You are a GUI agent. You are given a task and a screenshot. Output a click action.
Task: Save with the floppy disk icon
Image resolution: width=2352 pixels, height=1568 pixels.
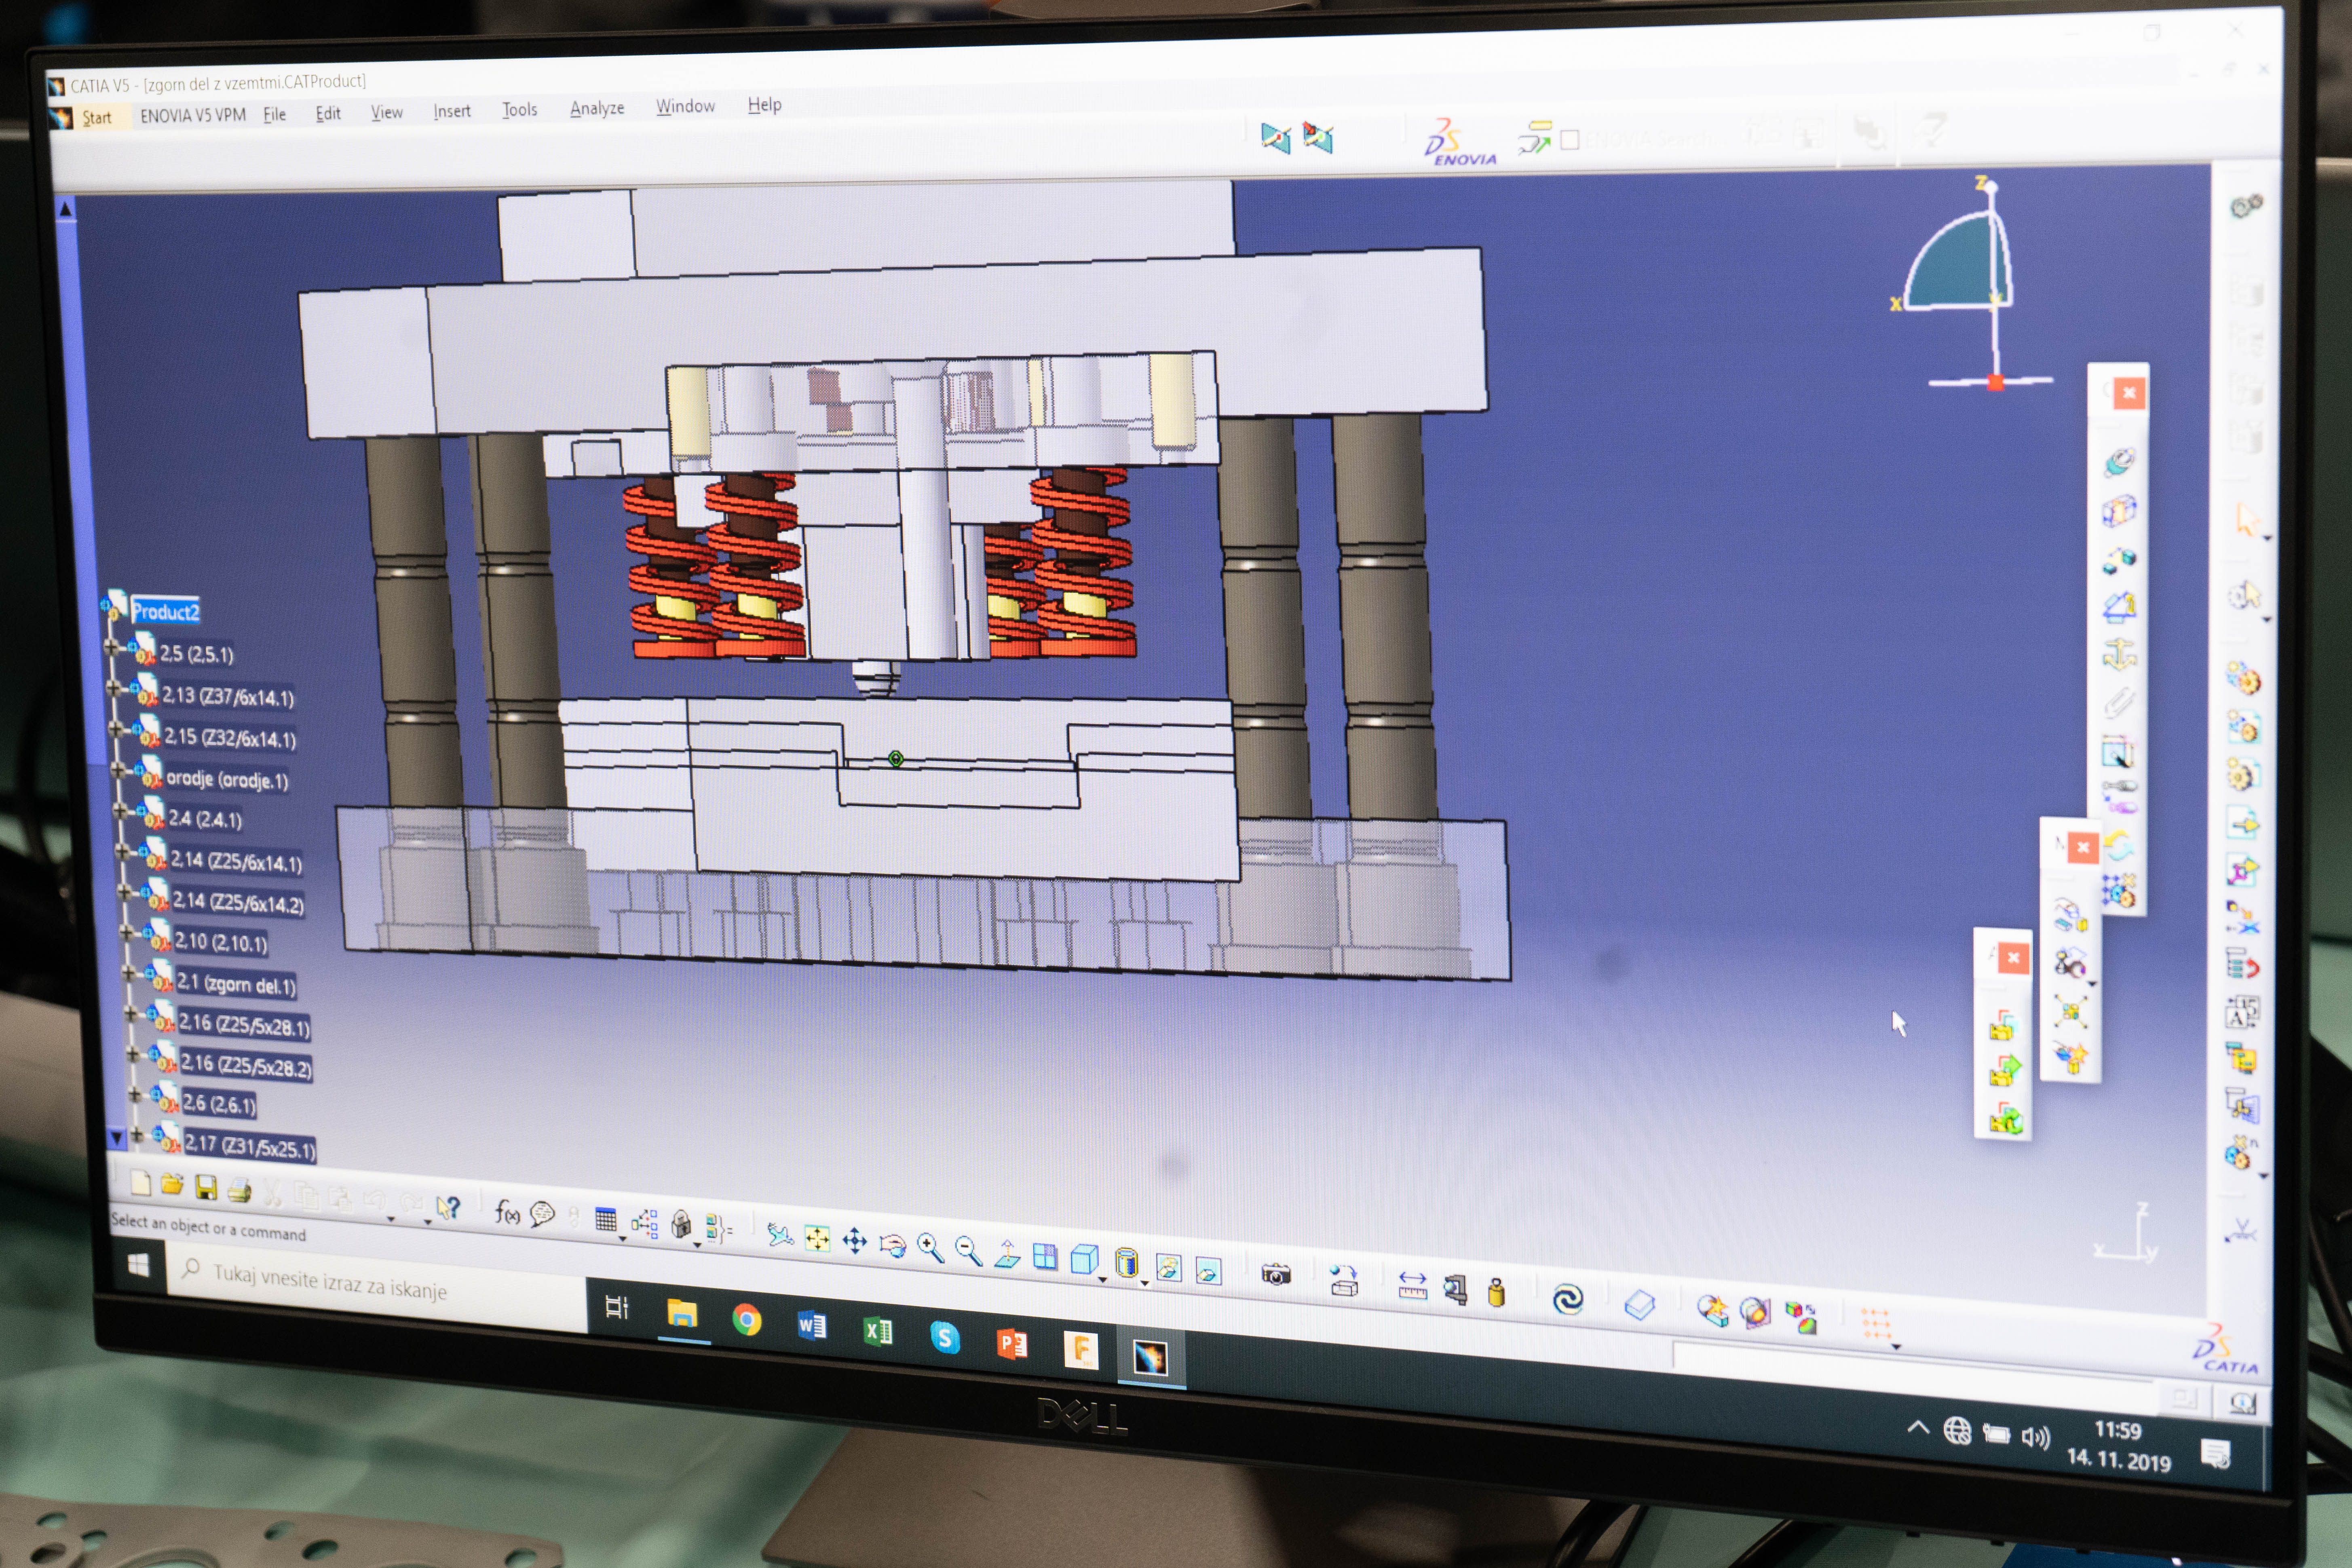[x=206, y=1187]
